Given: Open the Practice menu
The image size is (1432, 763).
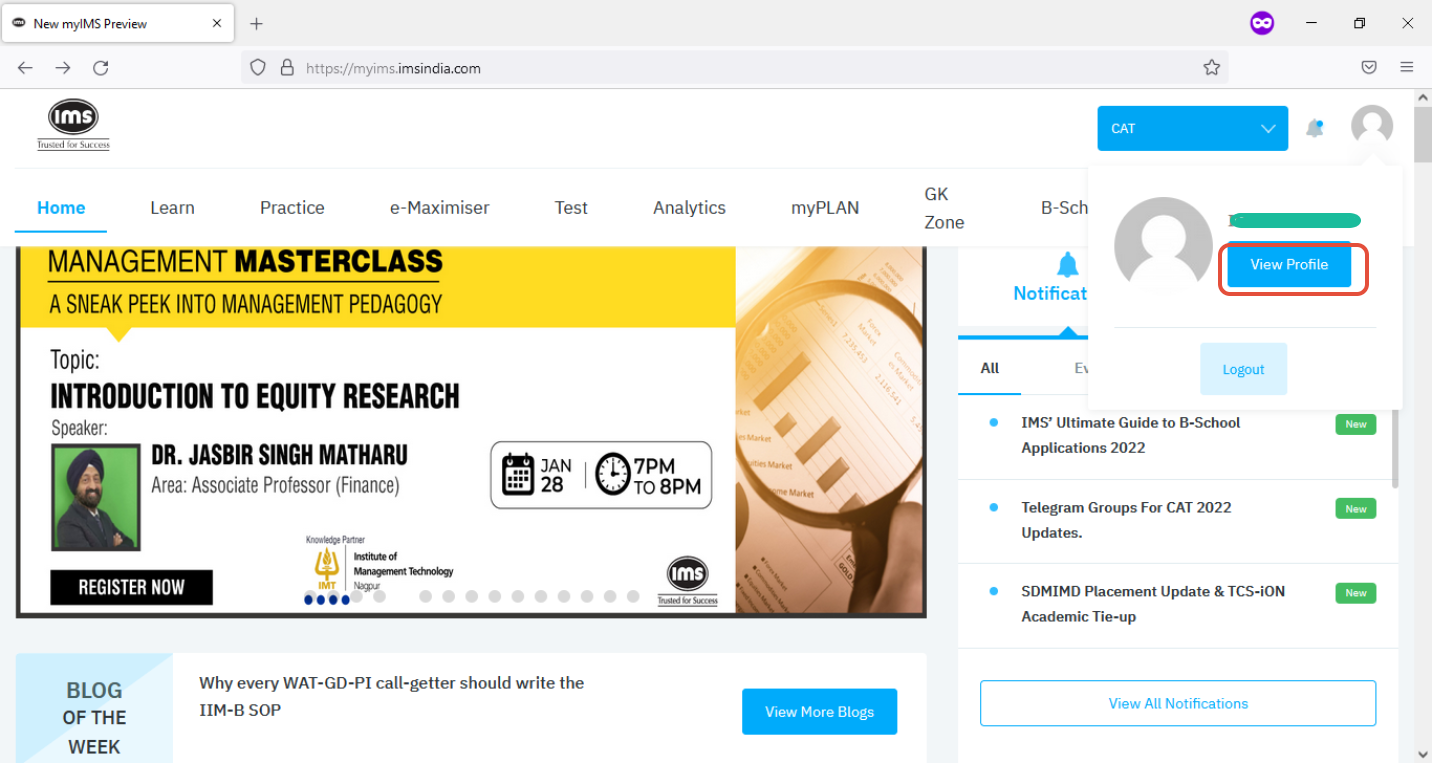Looking at the screenshot, I should (x=292, y=207).
